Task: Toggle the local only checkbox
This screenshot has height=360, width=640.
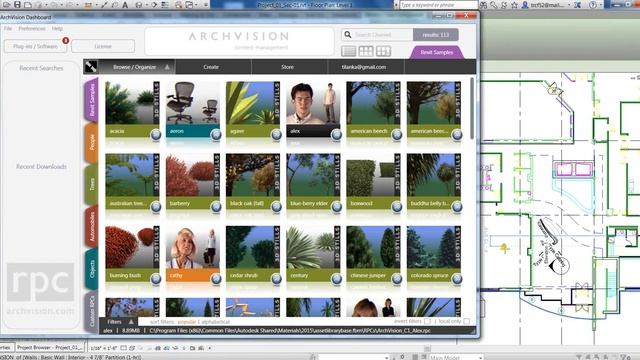Action: click(x=466, y=322)
